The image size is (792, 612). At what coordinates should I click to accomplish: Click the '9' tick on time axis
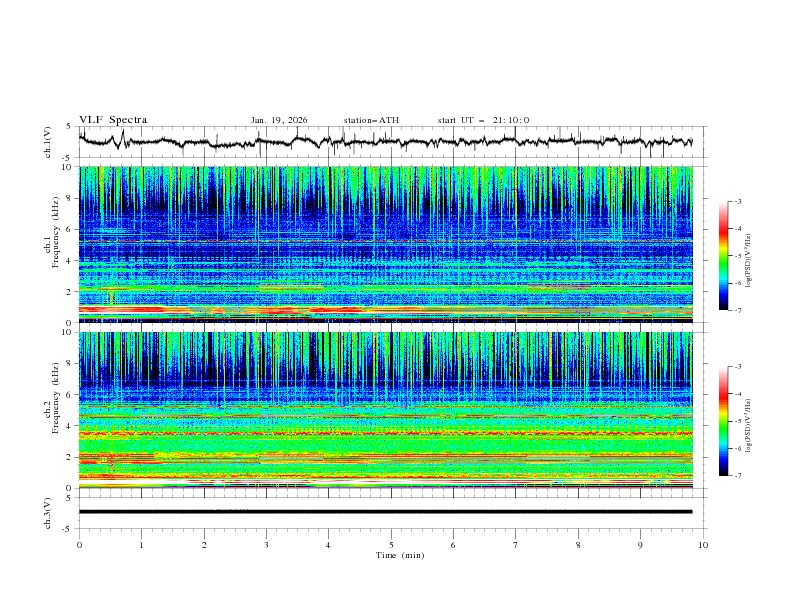640,545
